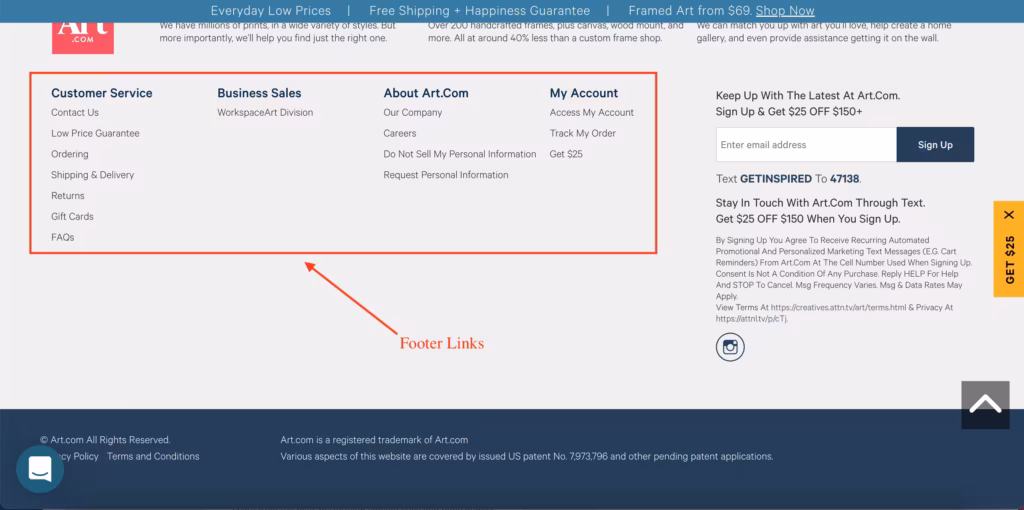
Task: Click the Customer Service heading
Action: click(x=102, y=93)
